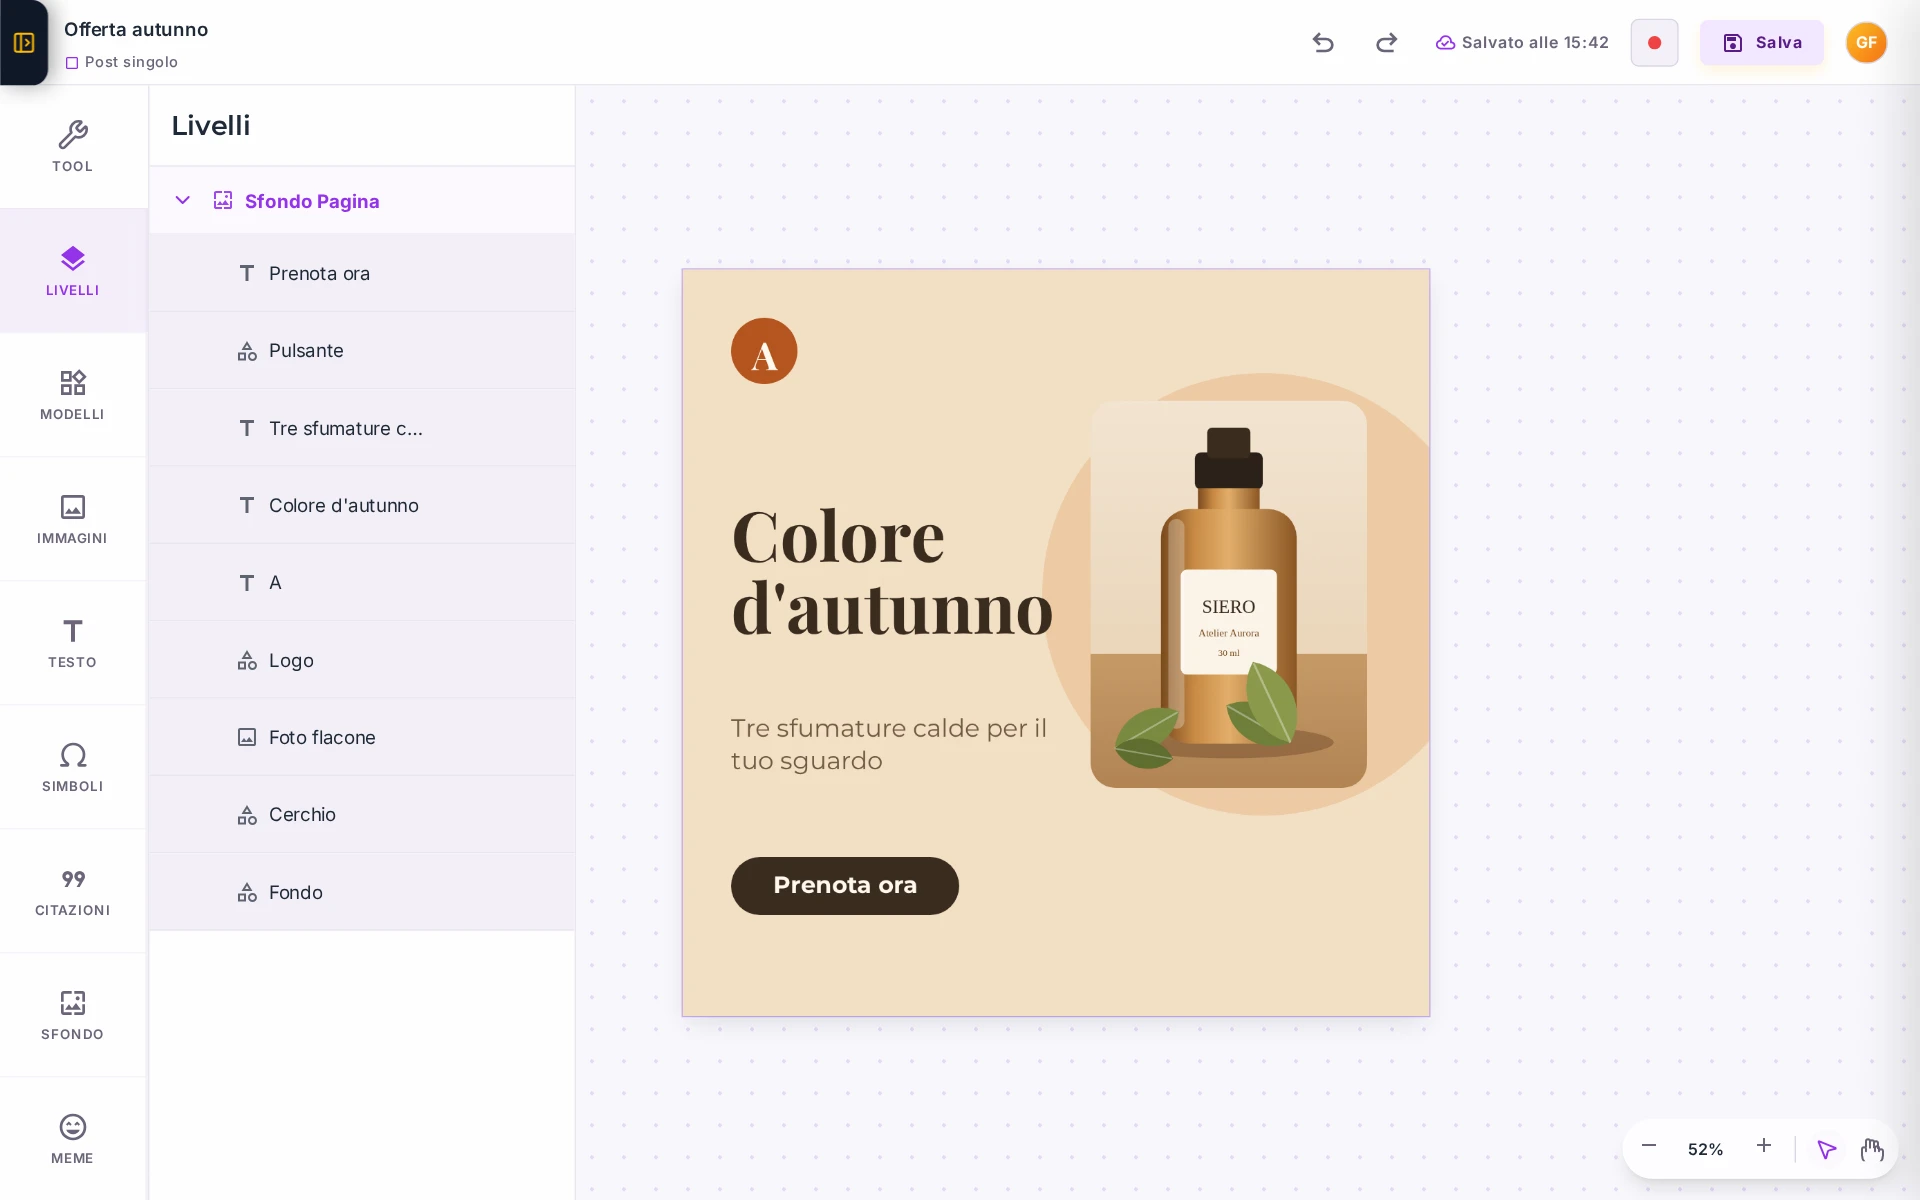Select the Logo shape layer

coord(362,660)
